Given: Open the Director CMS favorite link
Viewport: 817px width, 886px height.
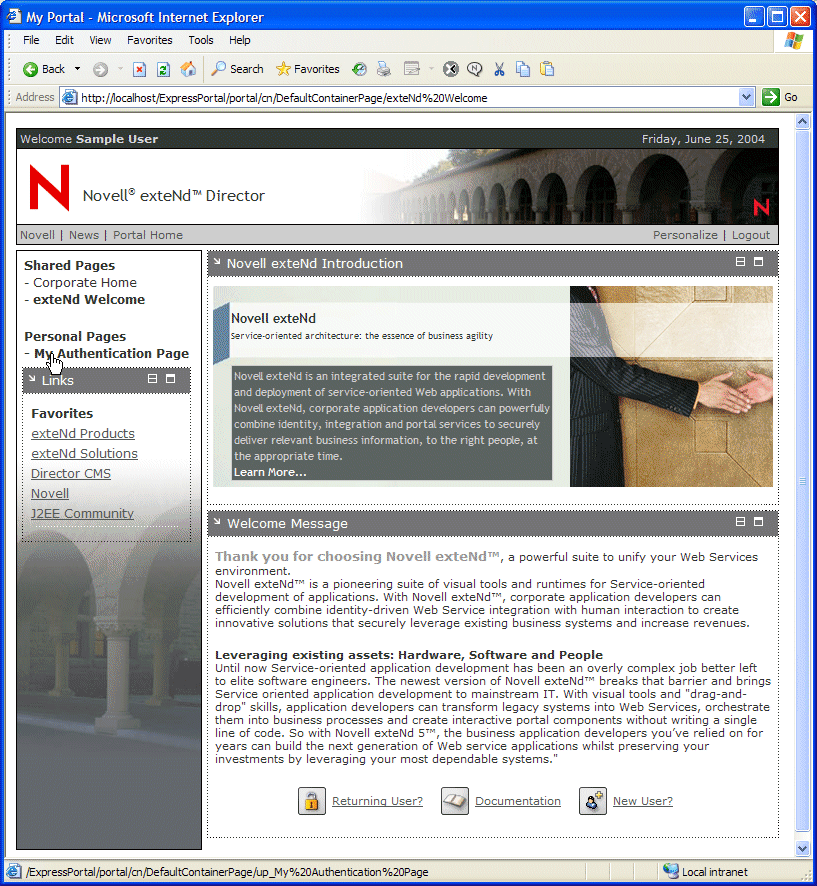Looking at the screenshot, I should pyautogui.click(x=71, y=474).
